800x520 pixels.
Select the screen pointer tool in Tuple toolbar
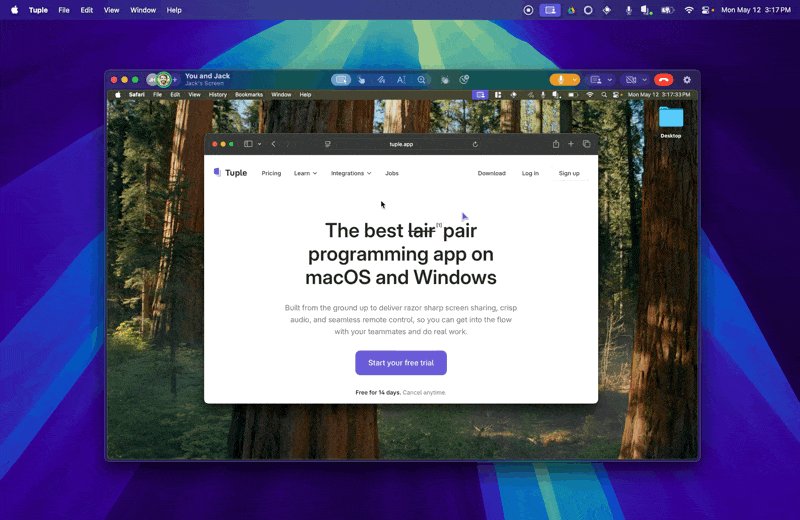coord(341,80)
